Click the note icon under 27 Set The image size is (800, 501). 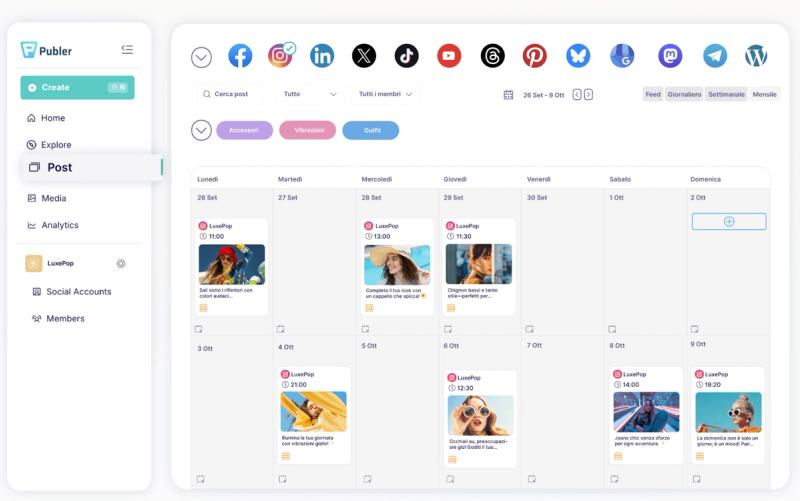tap(281, 329)
